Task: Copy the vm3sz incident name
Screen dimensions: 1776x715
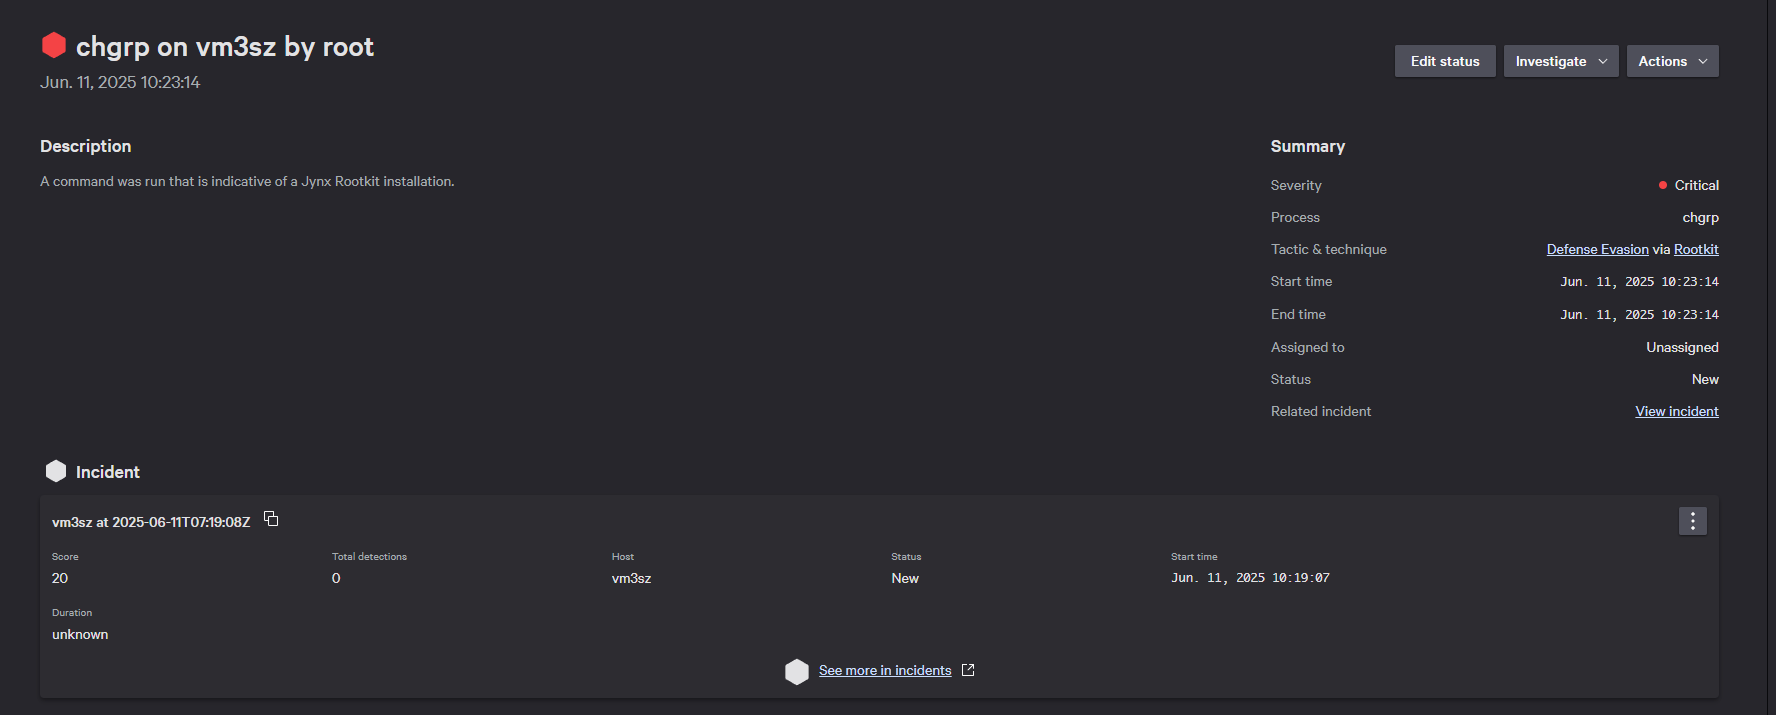Action: pyautogui.click(x=271, y=518)
